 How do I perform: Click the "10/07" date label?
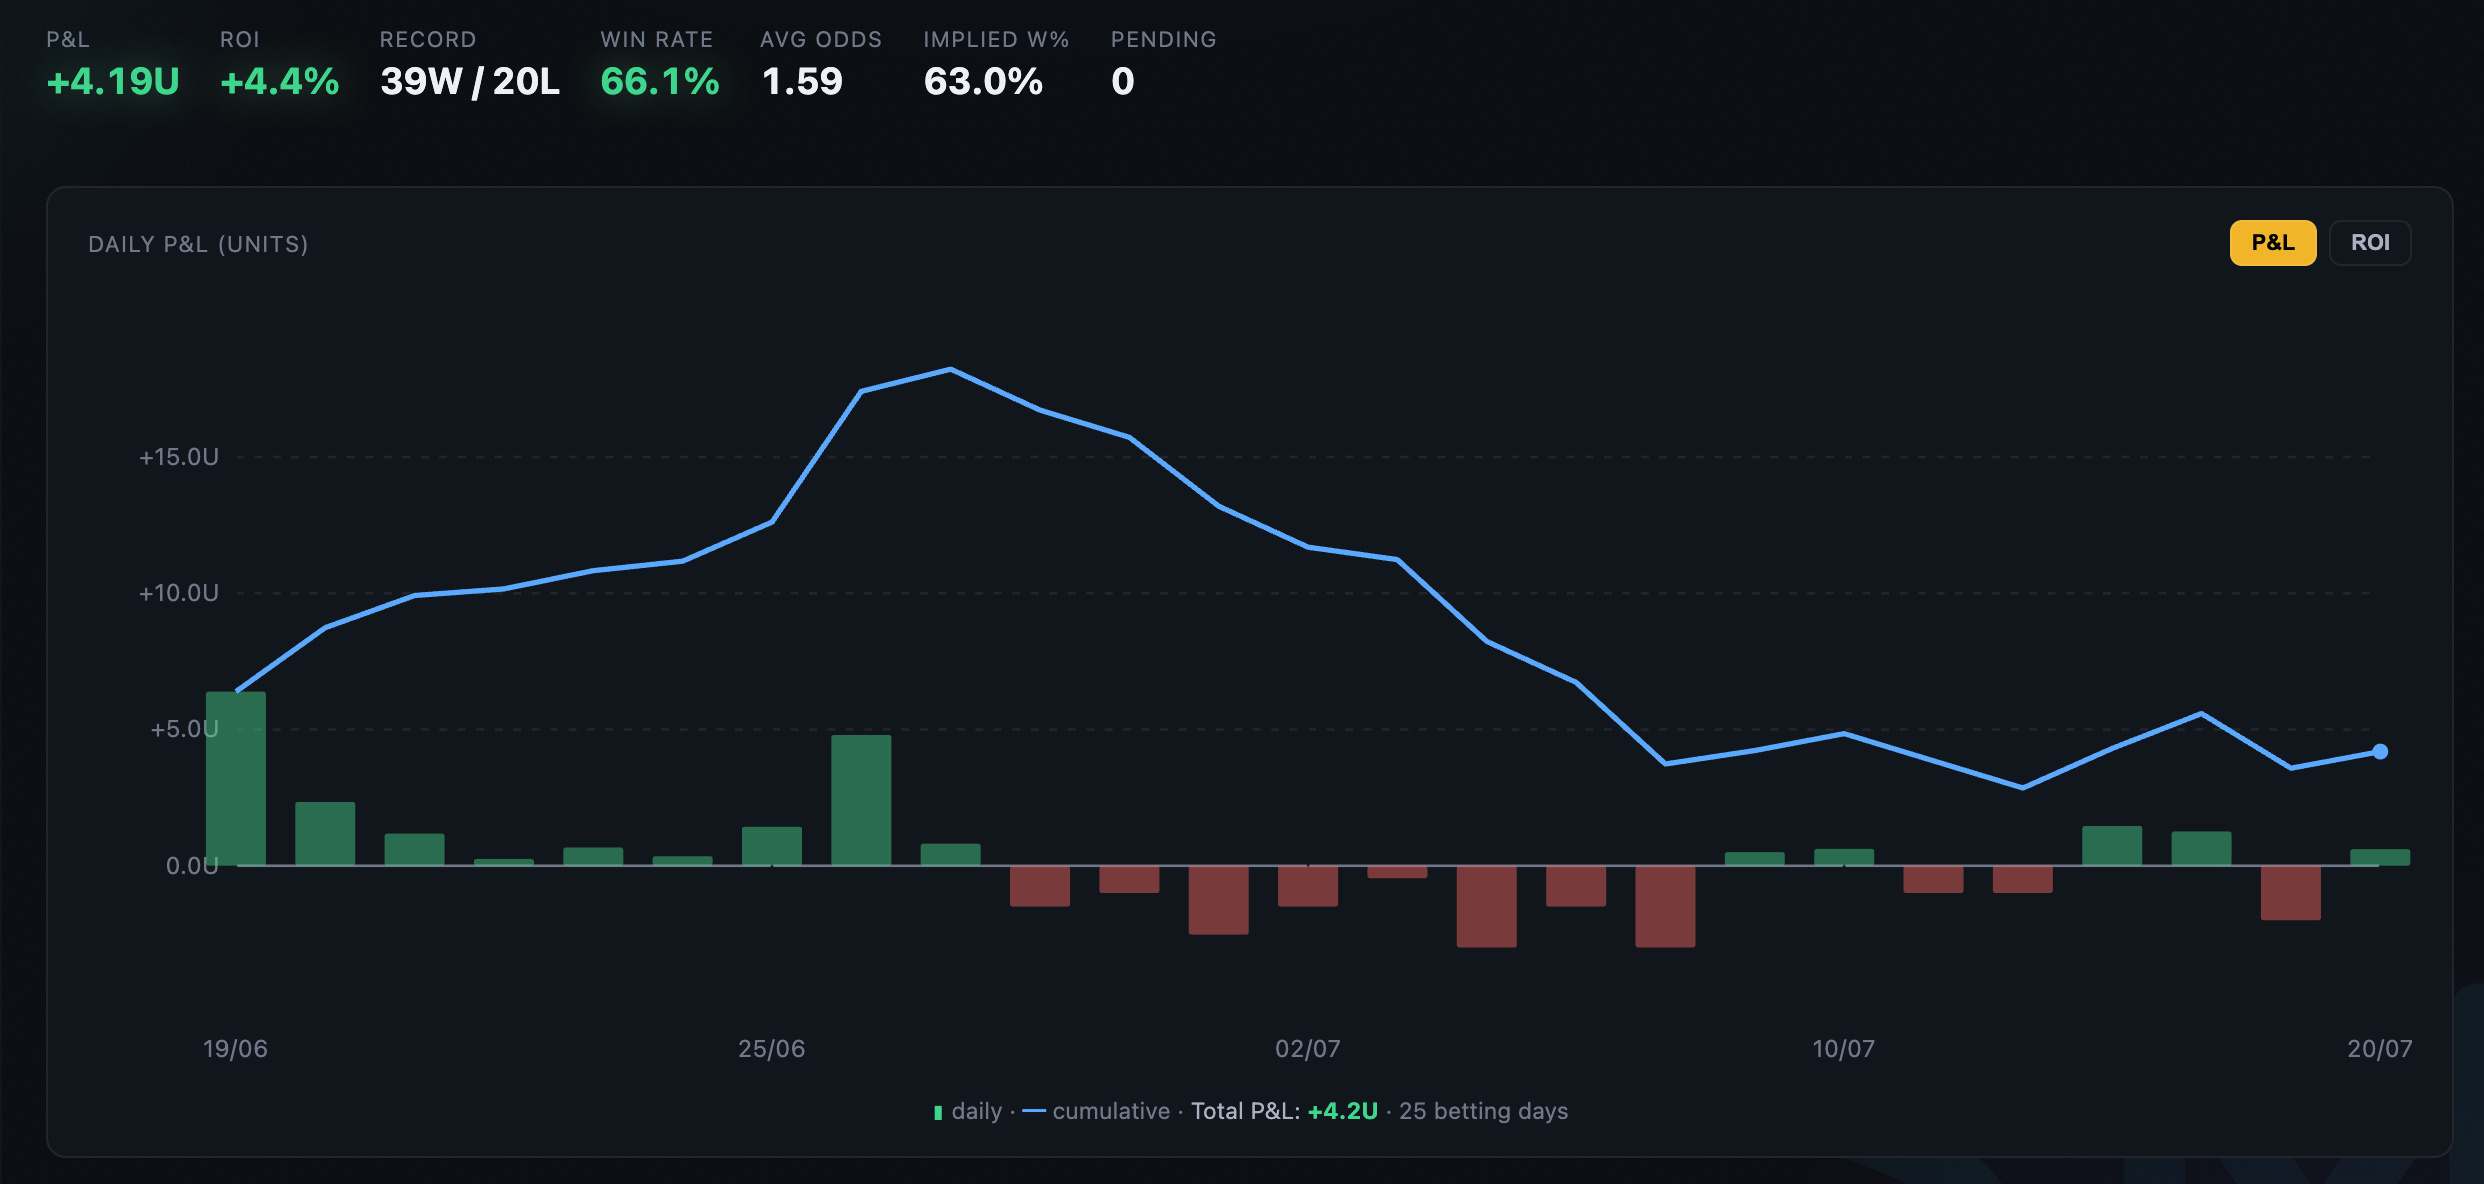(1844, 1049)
